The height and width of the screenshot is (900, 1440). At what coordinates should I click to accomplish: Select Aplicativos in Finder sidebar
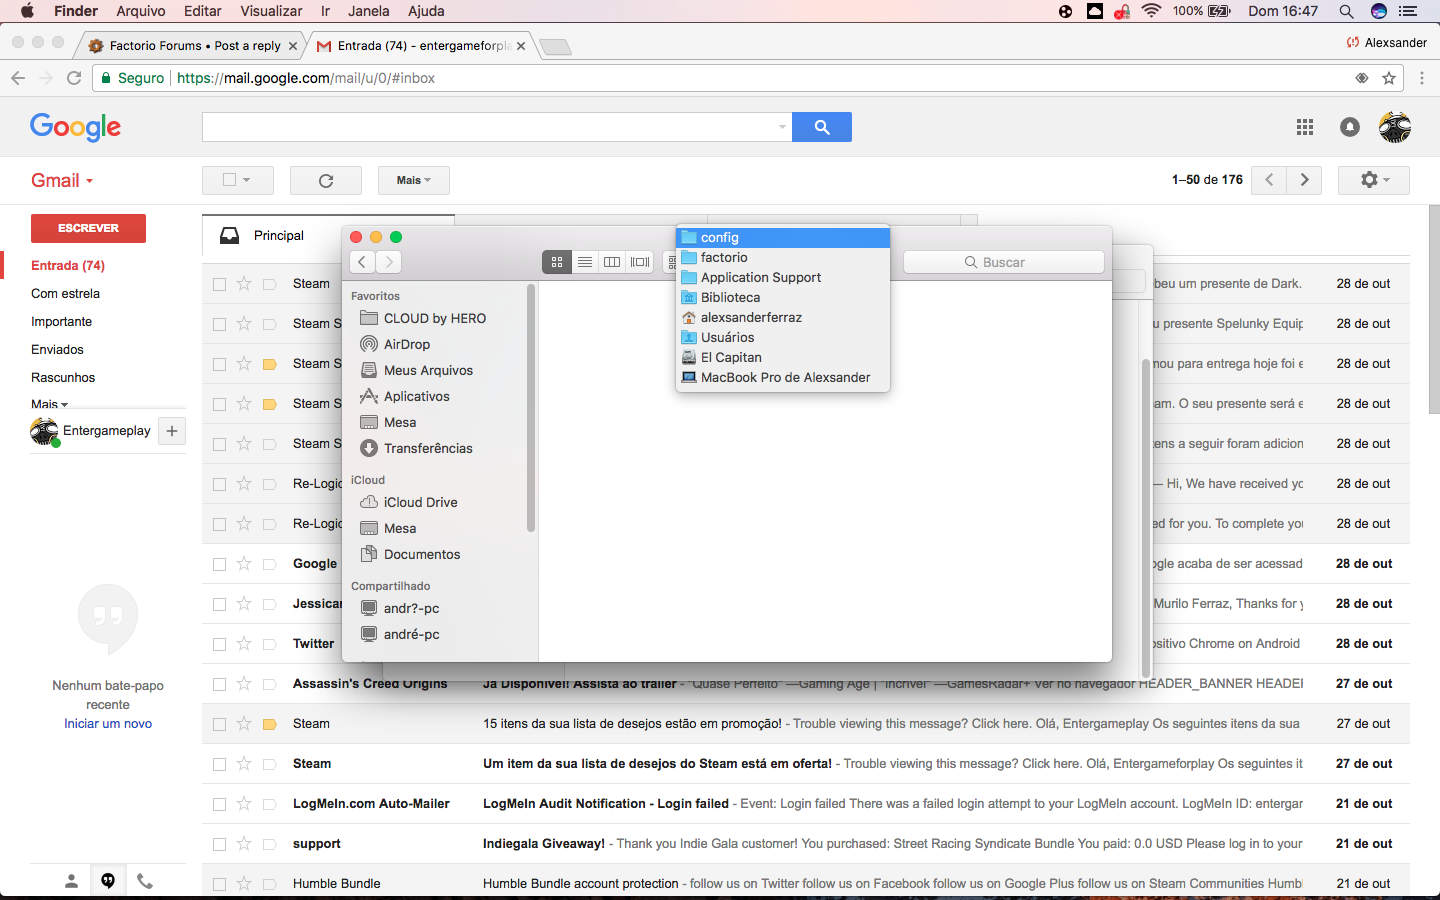coord(416,396)
